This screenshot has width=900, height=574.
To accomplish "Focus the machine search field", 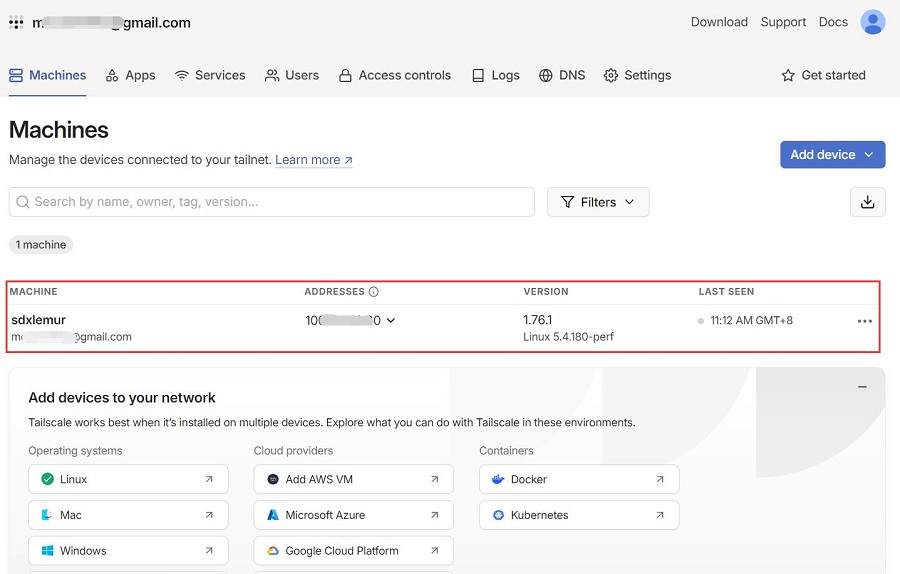I will (x=271, y=201).
